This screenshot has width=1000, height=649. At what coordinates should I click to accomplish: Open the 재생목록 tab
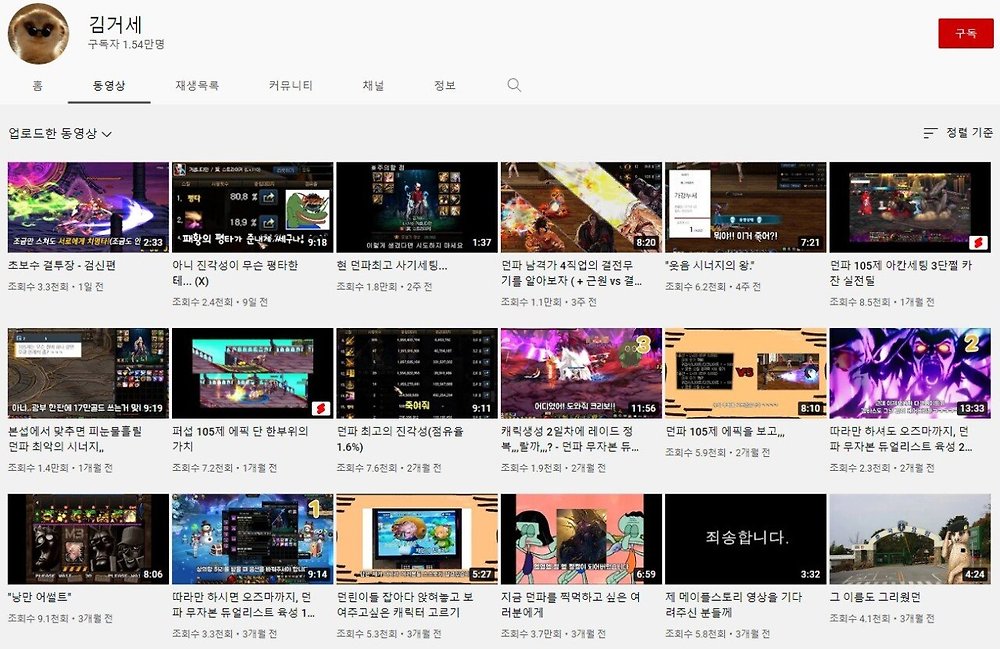197,85
